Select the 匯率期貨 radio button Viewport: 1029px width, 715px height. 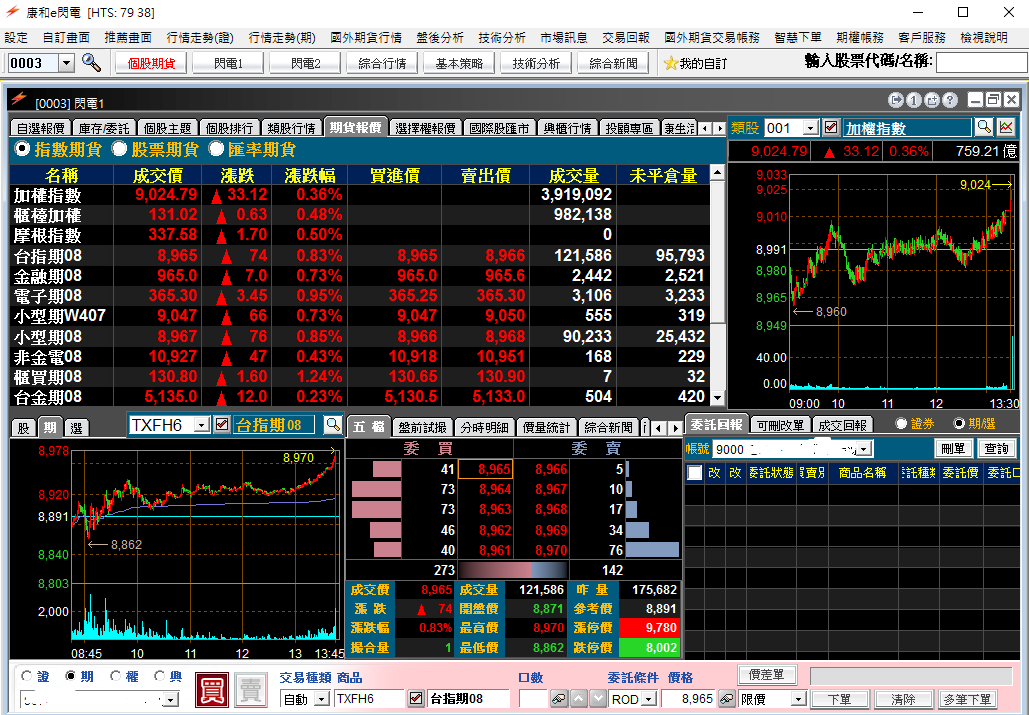[x=216, y=149]
